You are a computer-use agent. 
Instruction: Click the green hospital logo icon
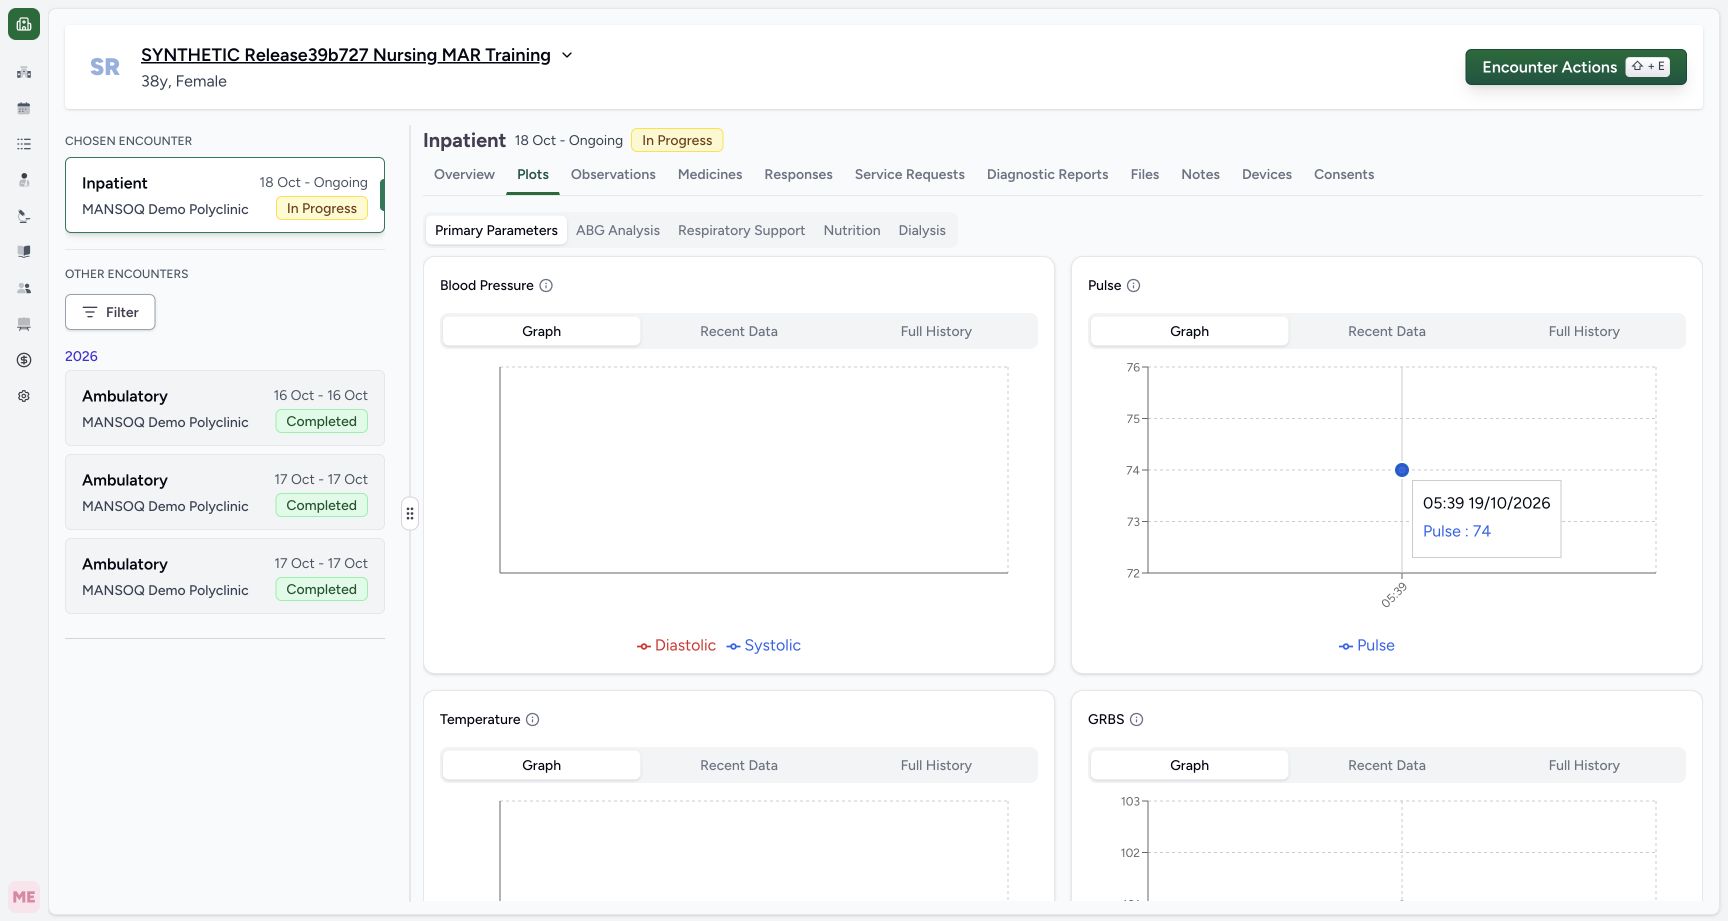24,24
